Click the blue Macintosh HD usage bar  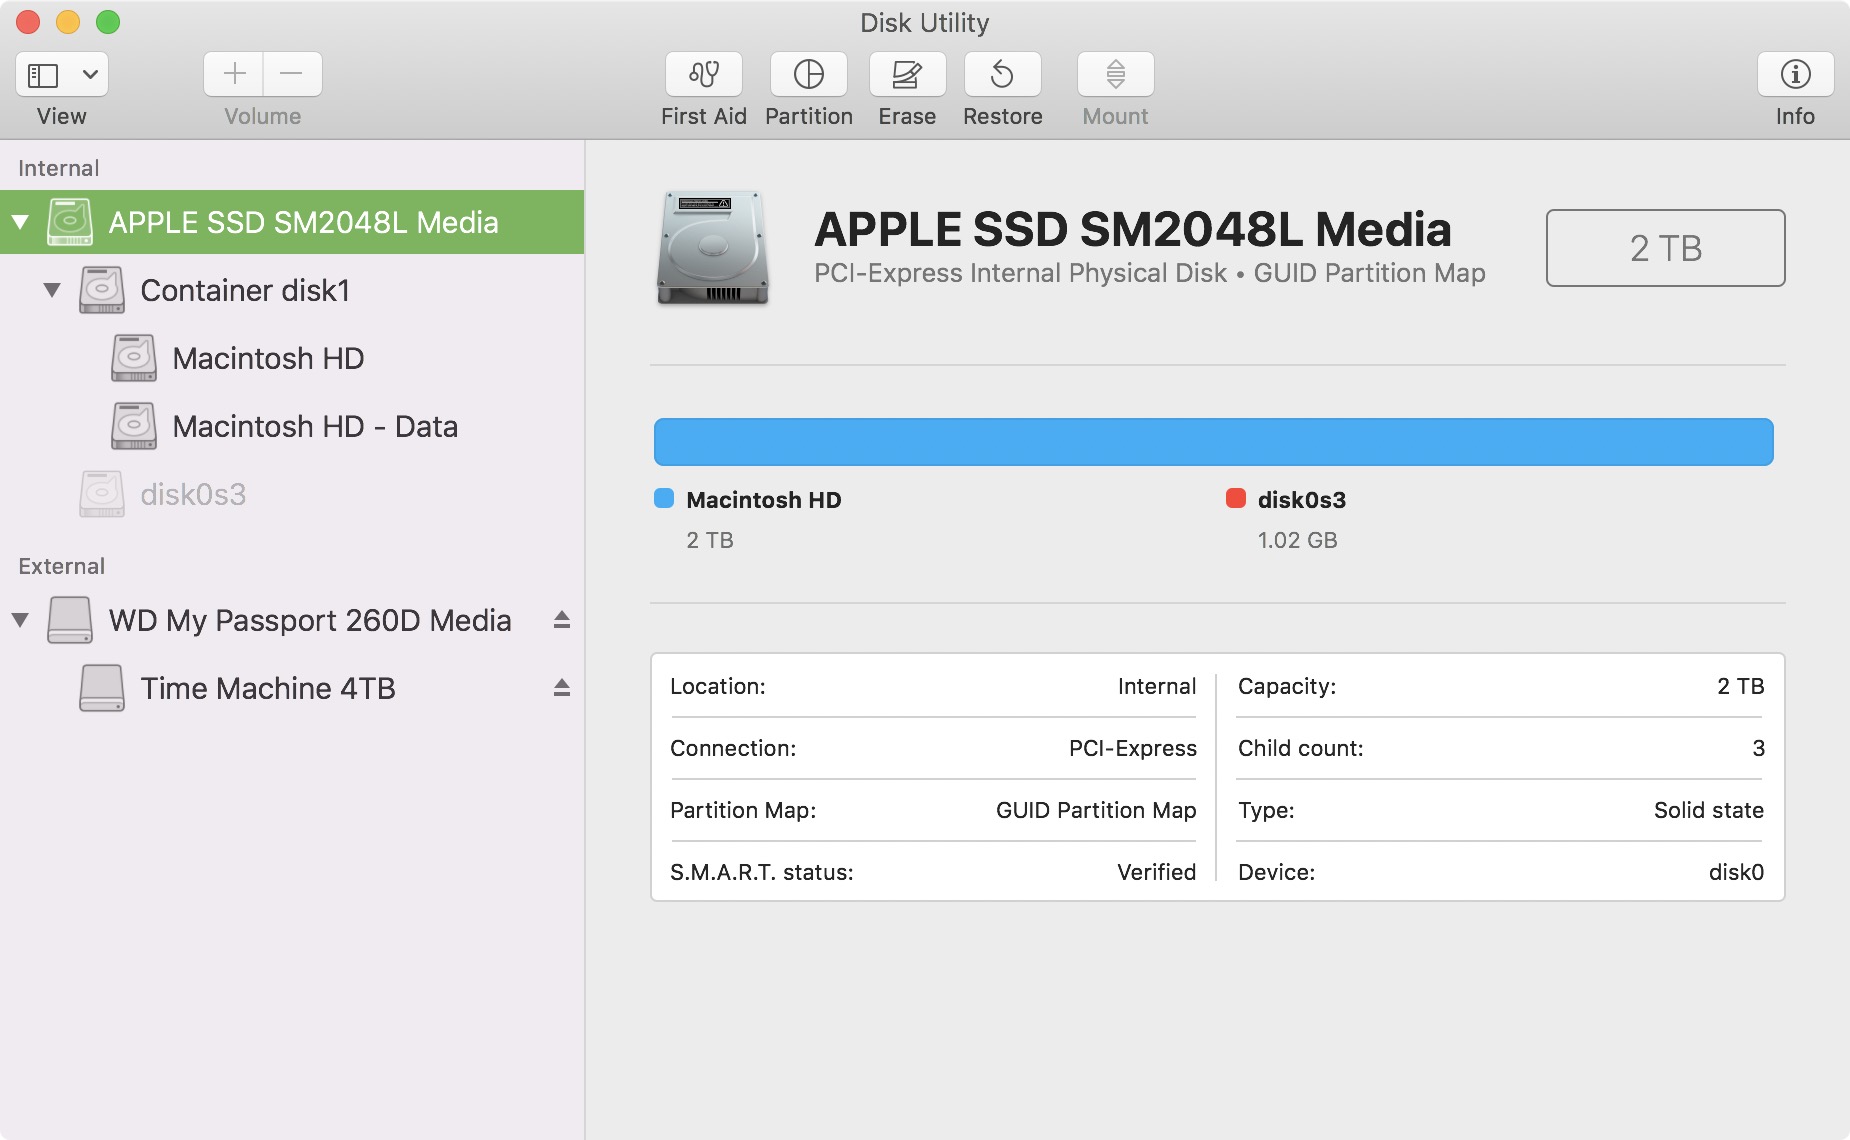click(1212, 442)
